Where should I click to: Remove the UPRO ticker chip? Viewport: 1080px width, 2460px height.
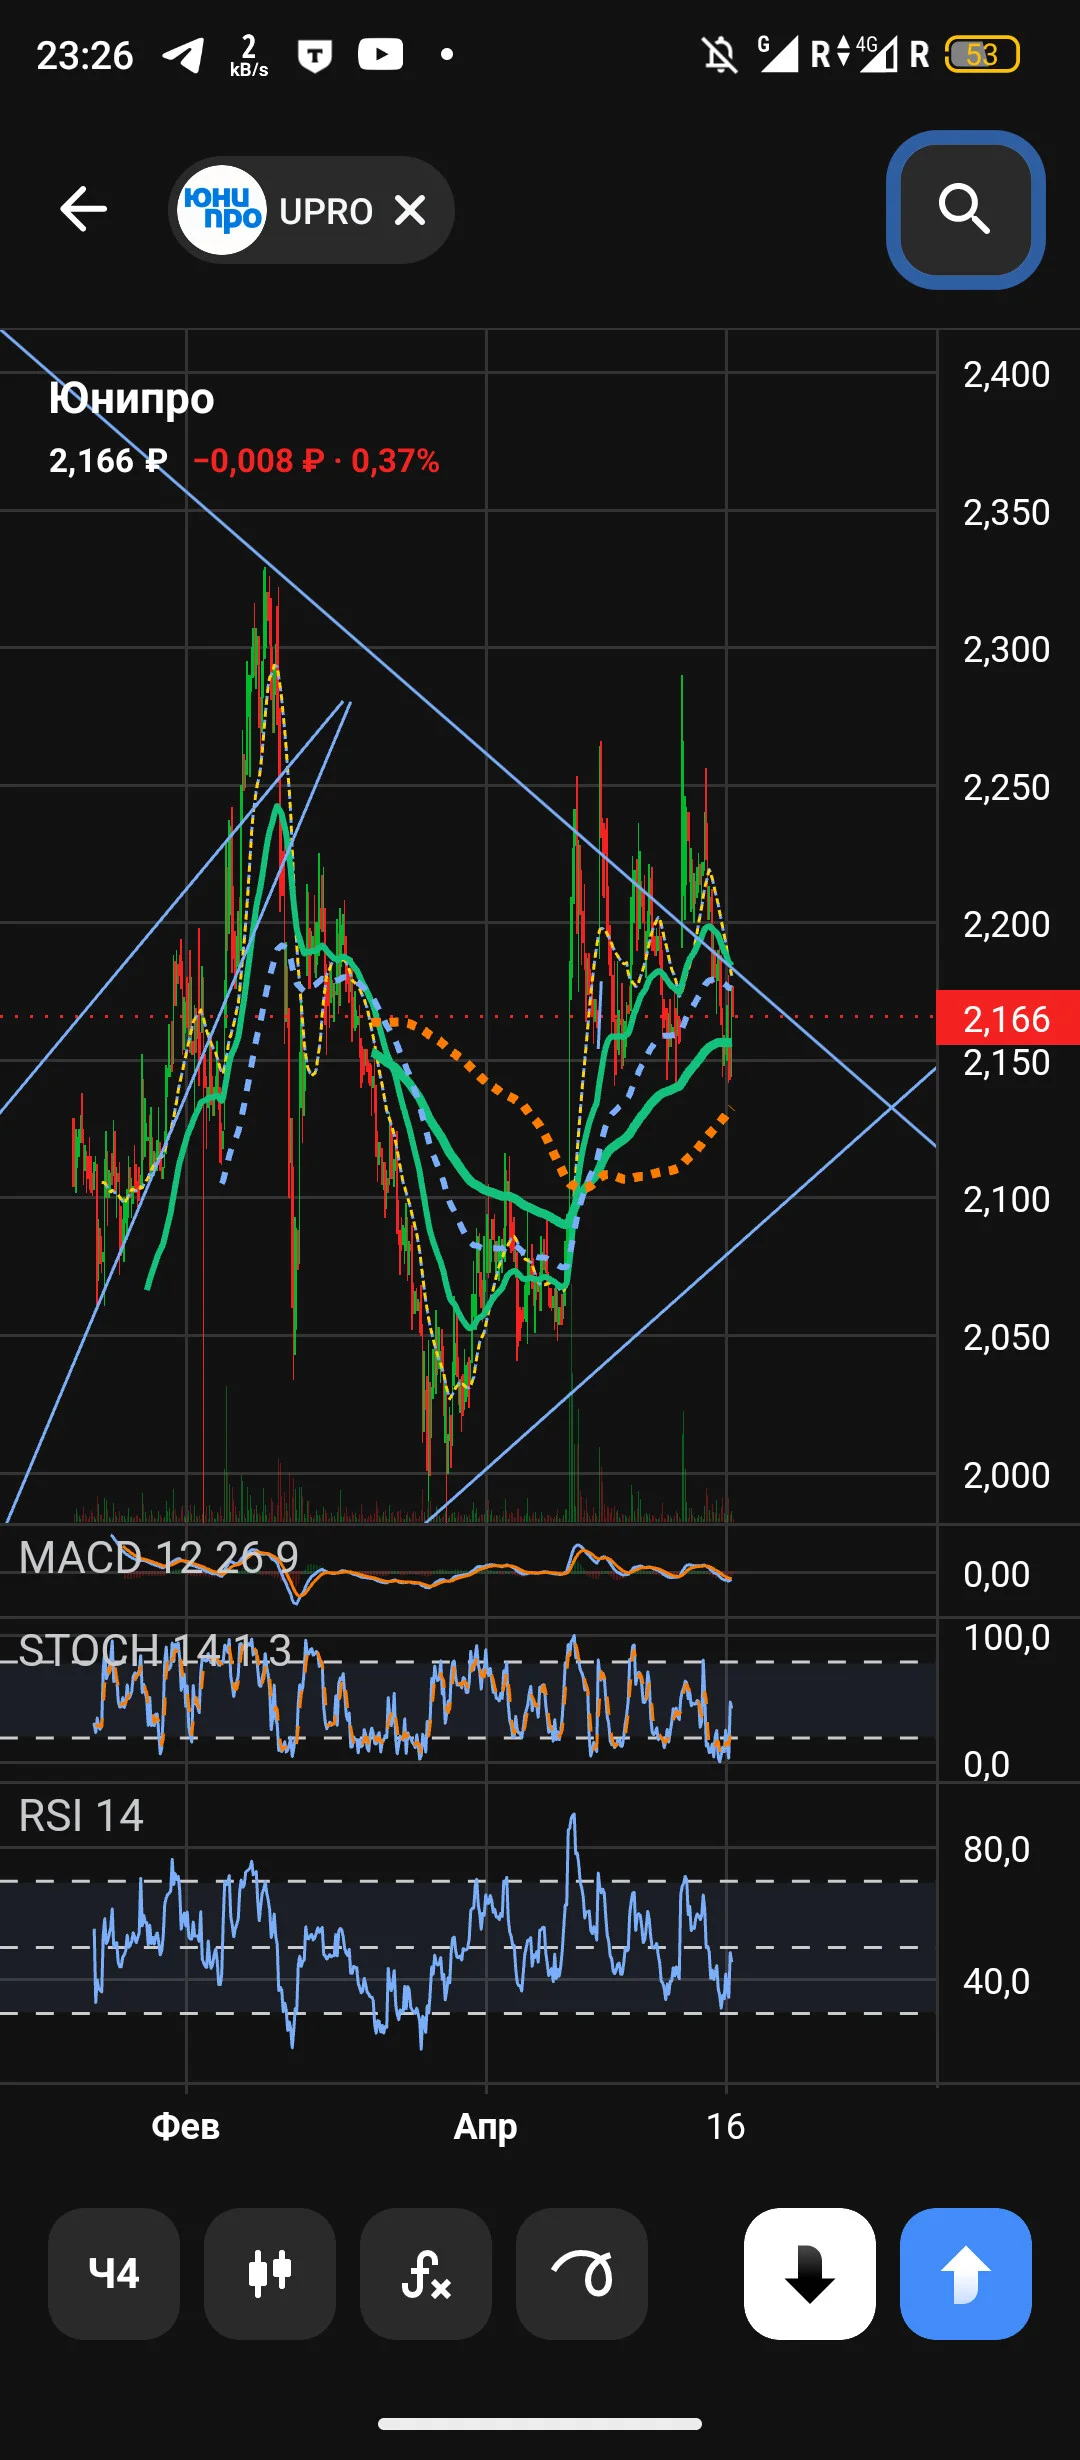411,210
